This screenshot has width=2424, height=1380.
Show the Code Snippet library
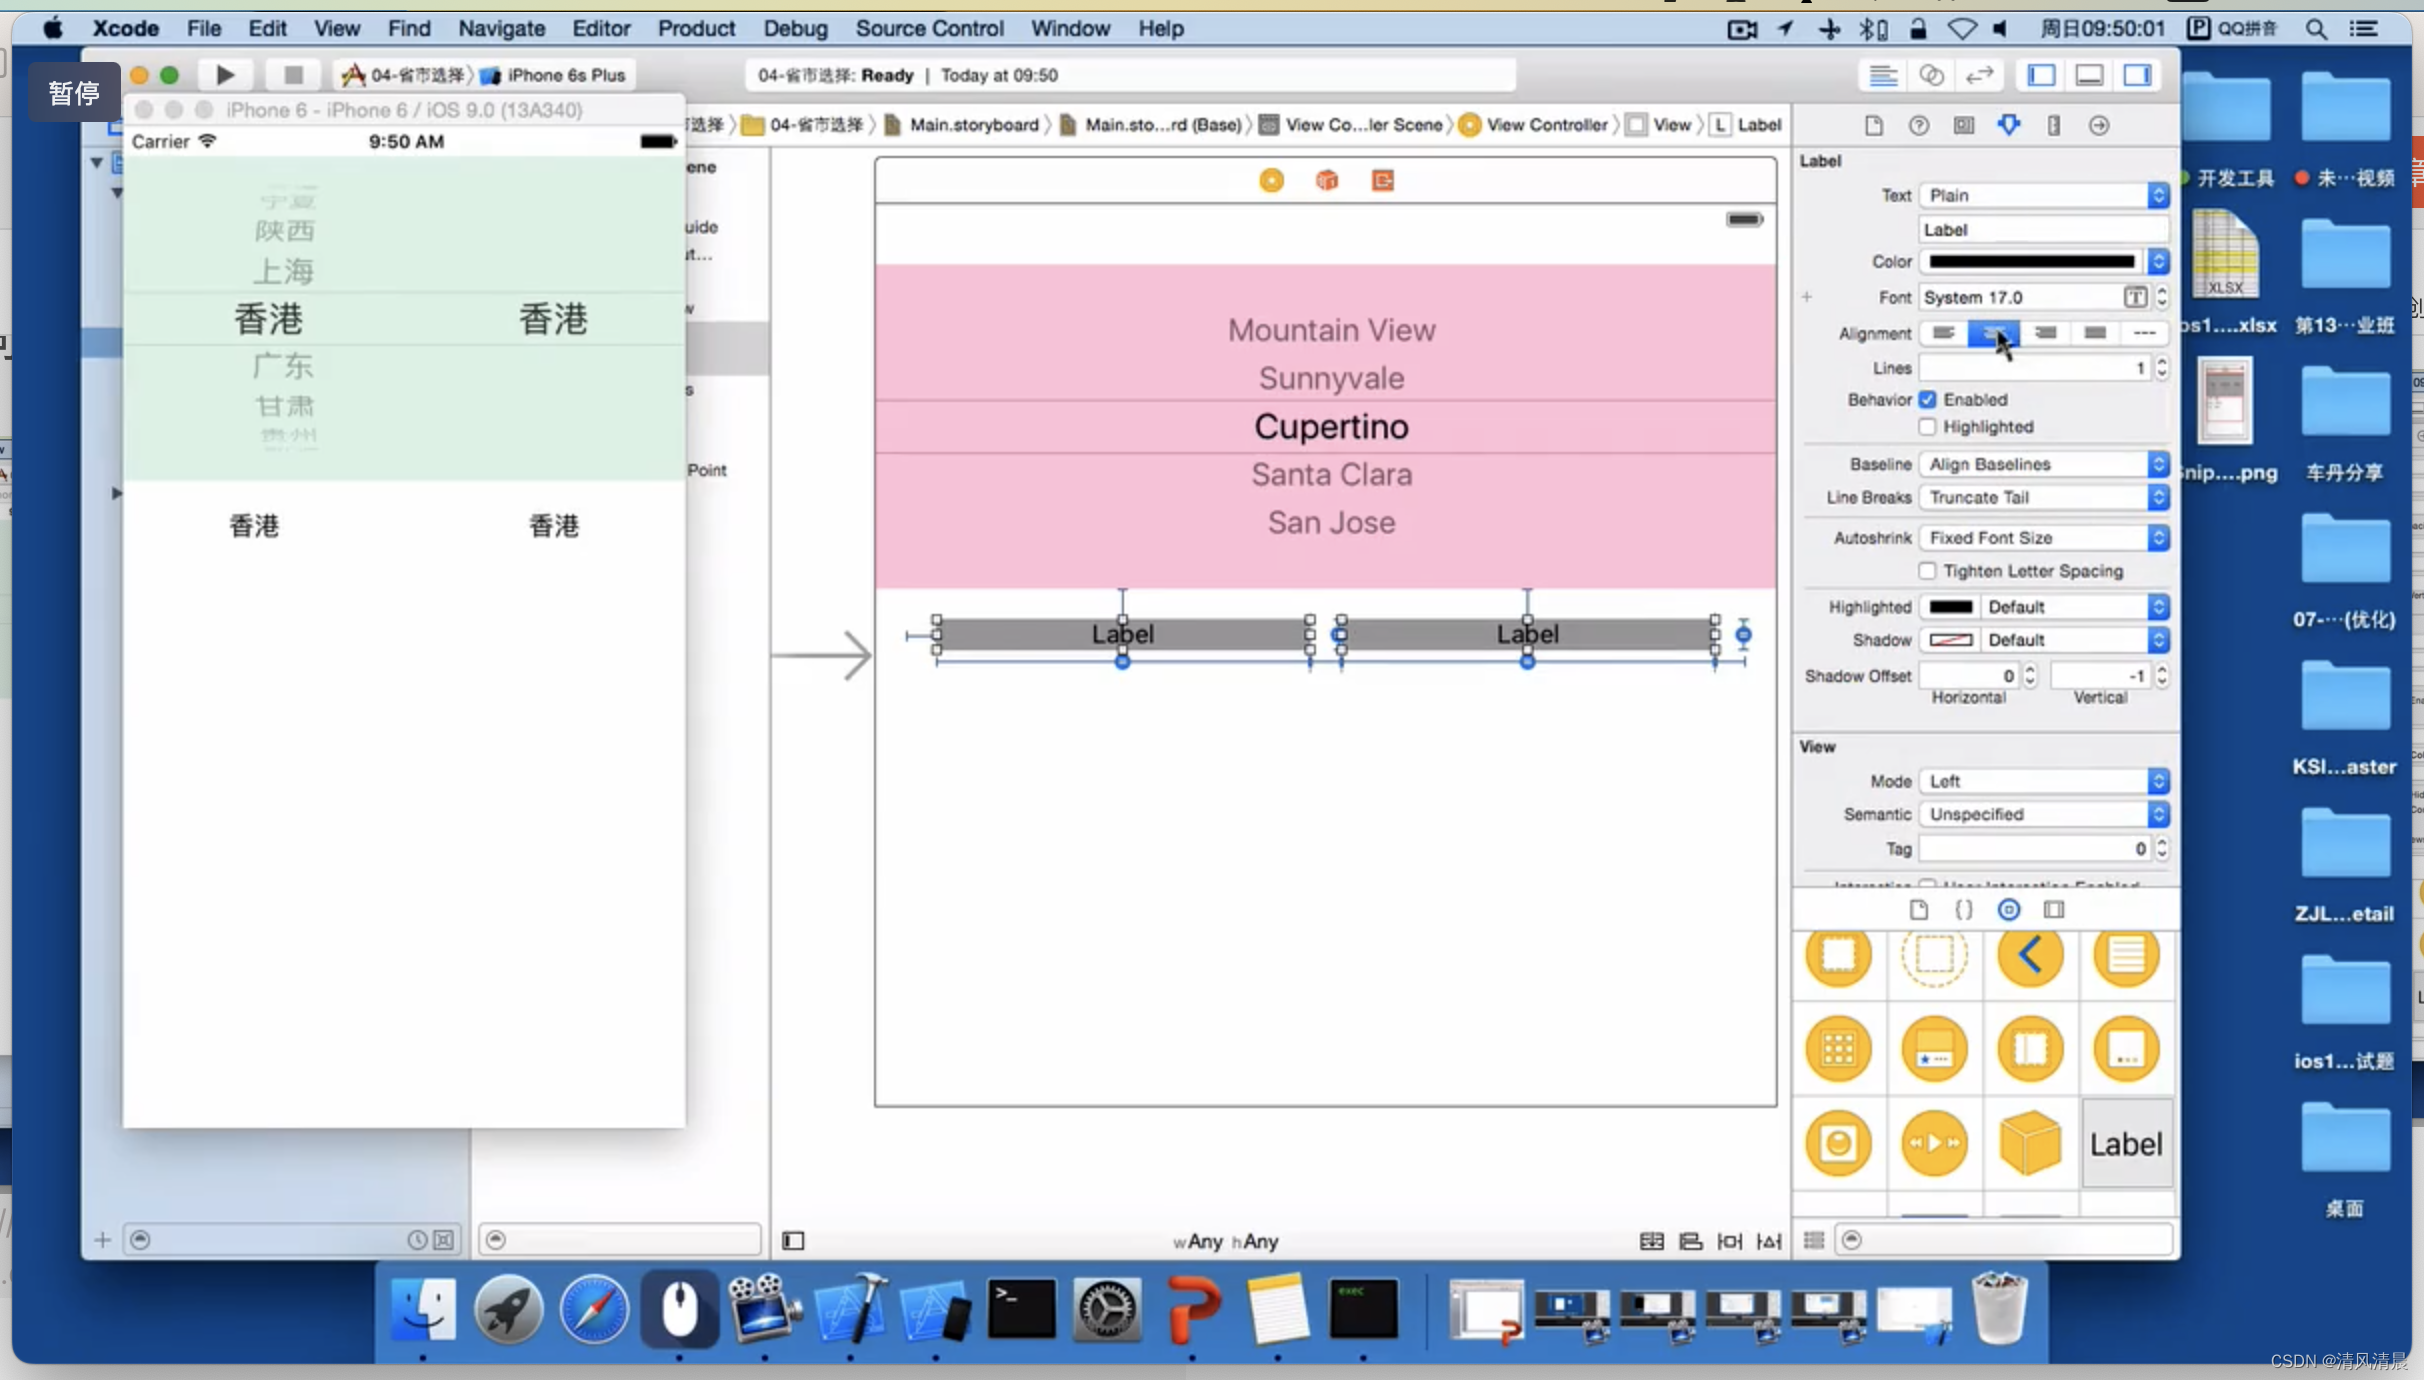(x=1963, y=909)
